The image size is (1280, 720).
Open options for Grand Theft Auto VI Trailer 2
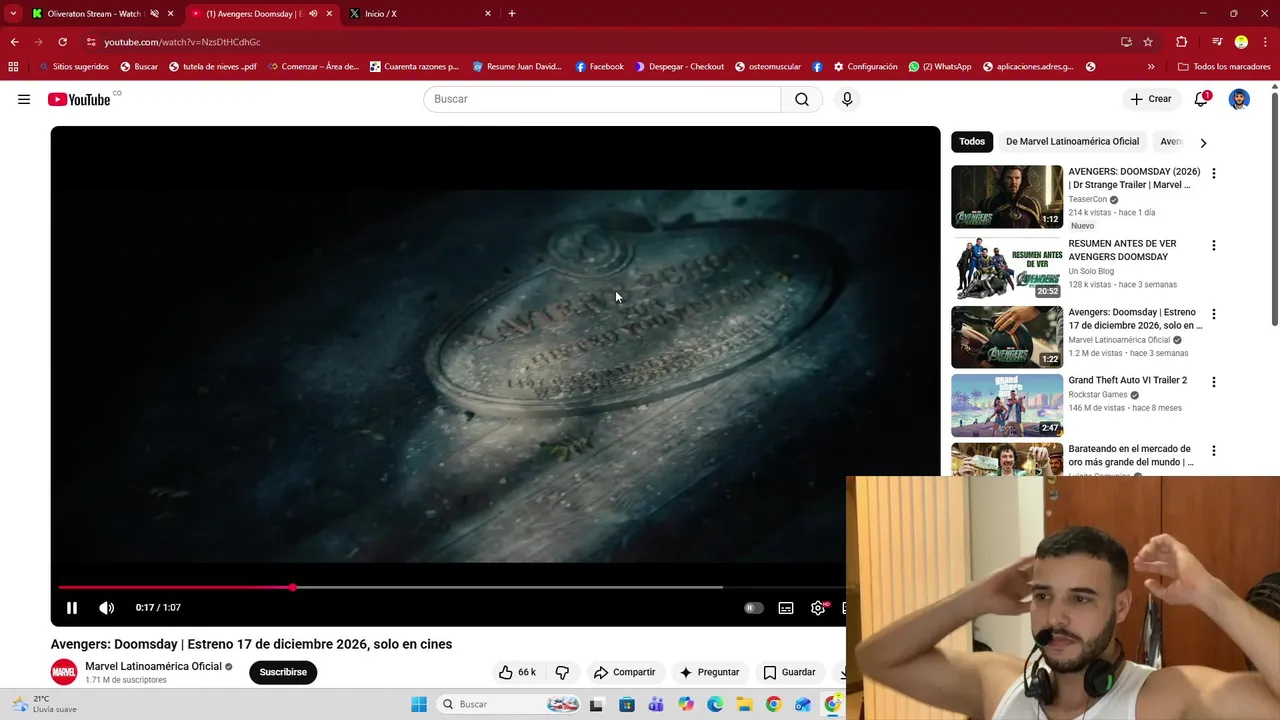(x=1214, y=382)
